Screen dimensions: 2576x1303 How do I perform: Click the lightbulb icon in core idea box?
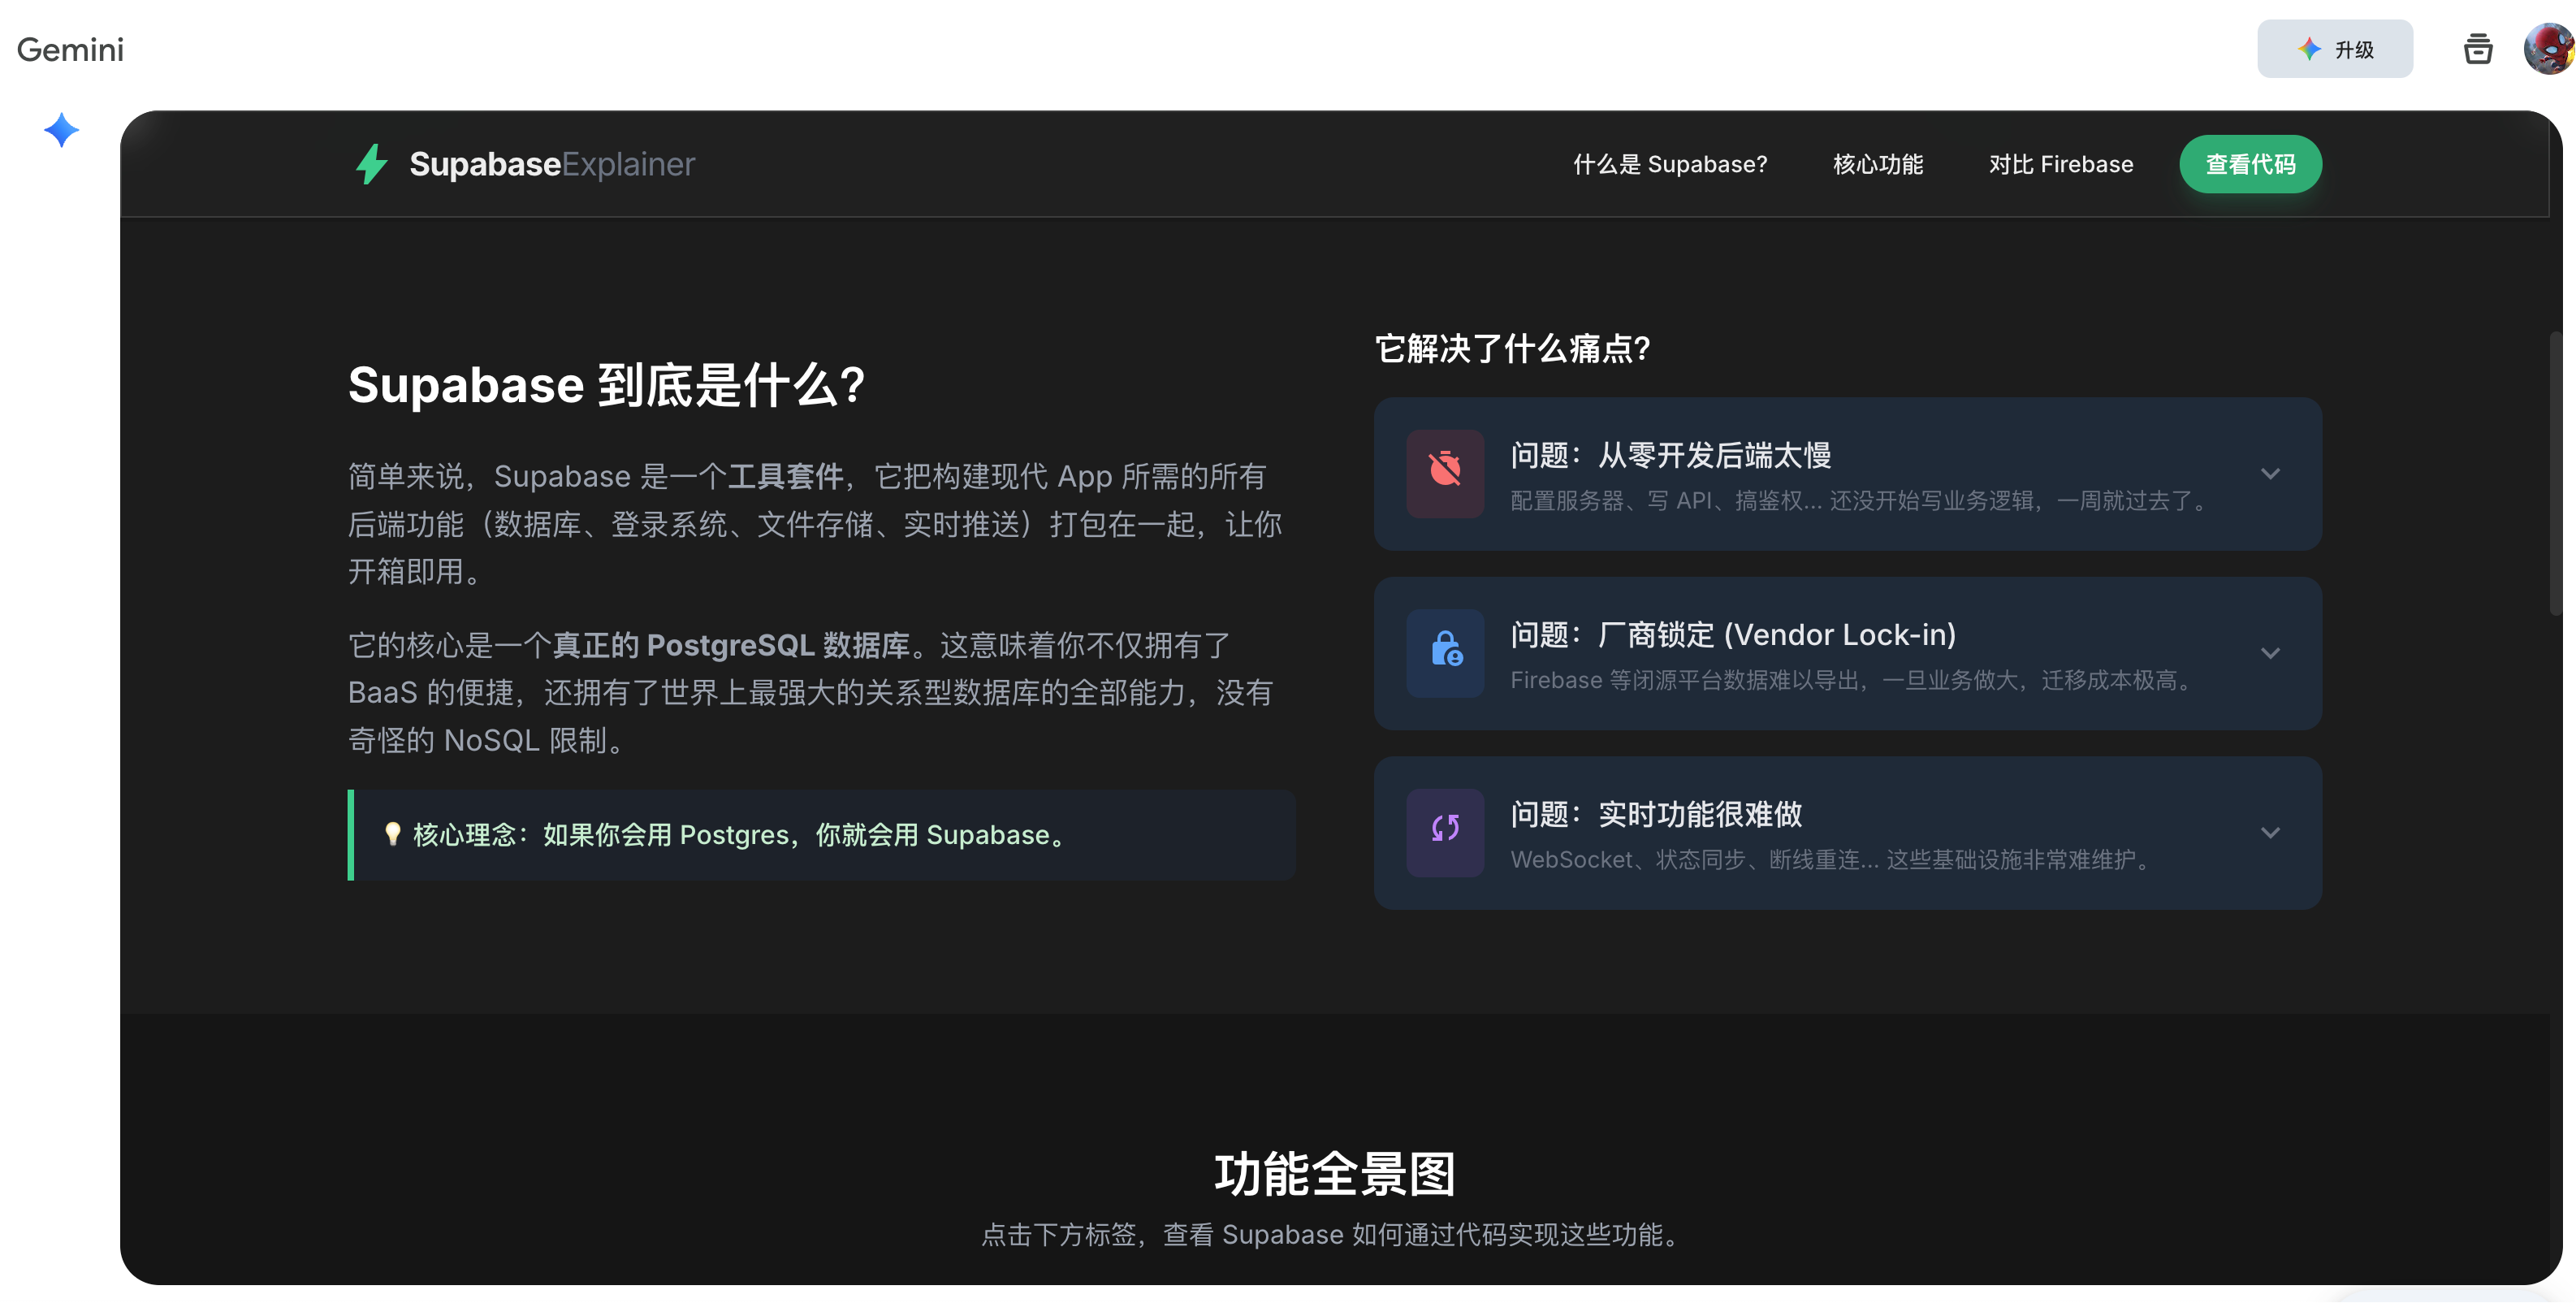[392, 834]
